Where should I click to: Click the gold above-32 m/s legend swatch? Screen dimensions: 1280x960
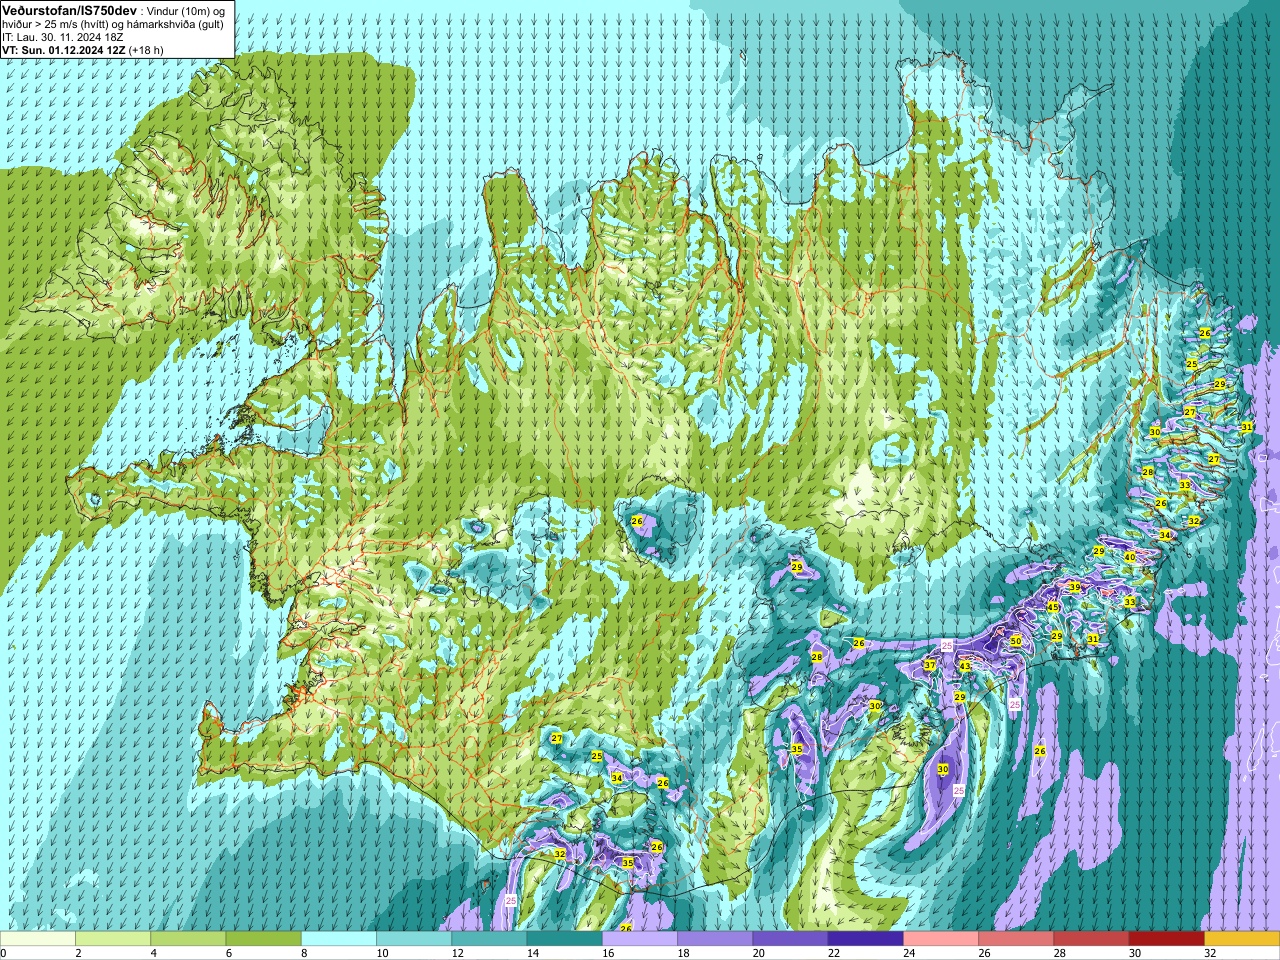tap(1242, 939)
